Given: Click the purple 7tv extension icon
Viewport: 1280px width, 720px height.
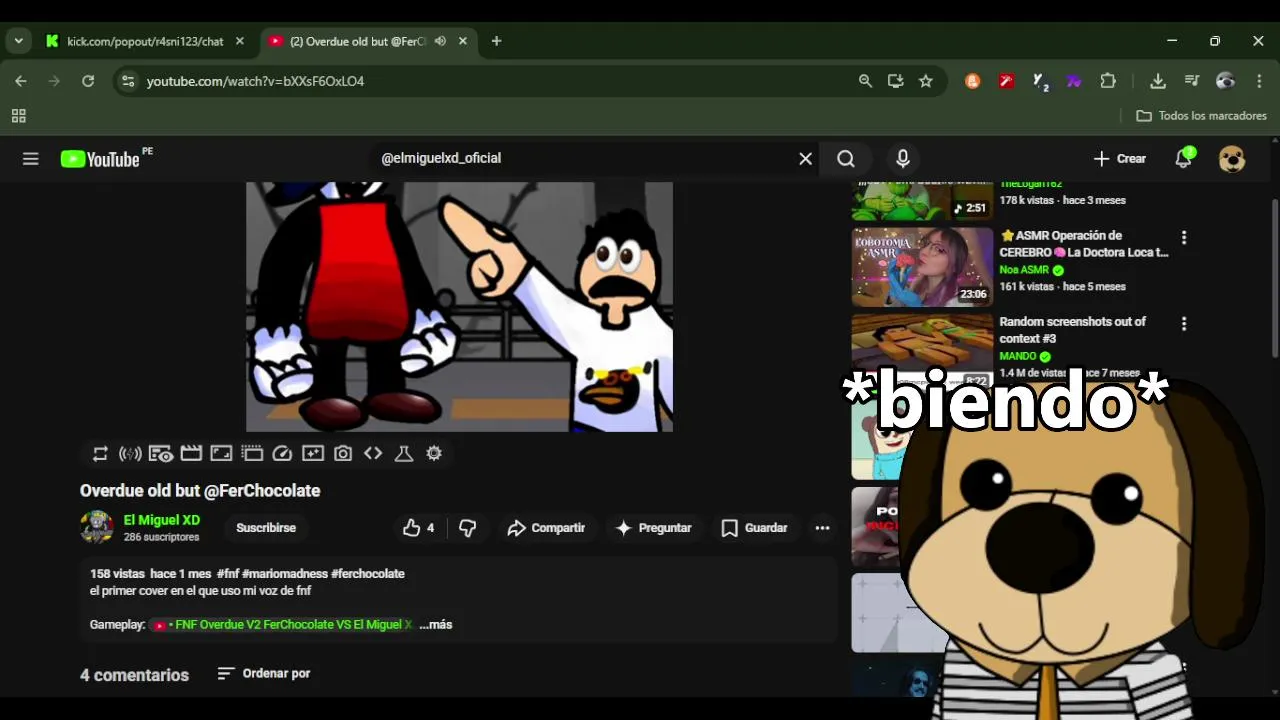Looking at the screenshot, I should pos(1074,81).
